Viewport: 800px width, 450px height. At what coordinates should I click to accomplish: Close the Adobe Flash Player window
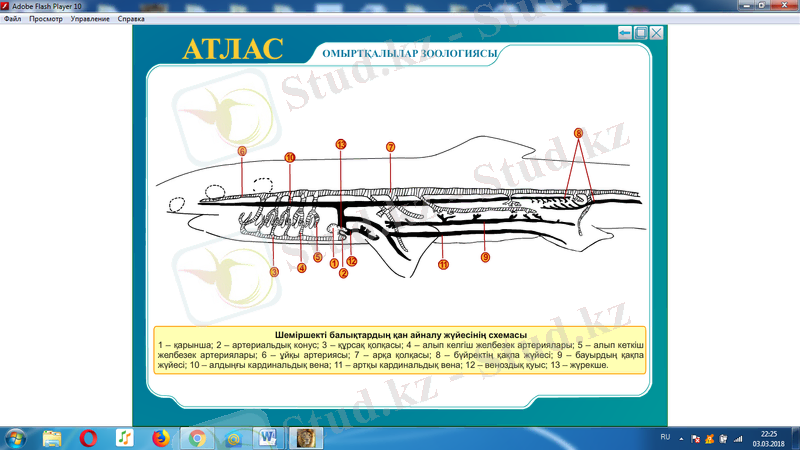pyautogui.click(x=785, y=5)
